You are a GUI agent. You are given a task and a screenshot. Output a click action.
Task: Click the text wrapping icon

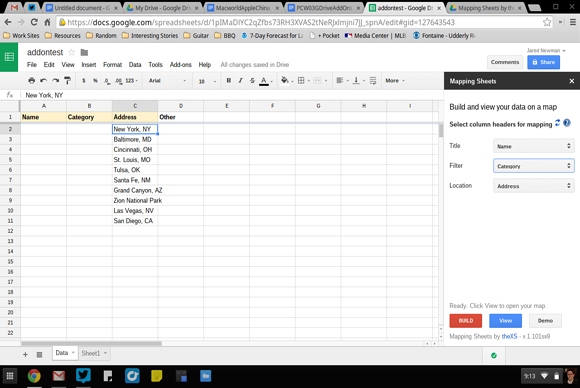(373, 80)
